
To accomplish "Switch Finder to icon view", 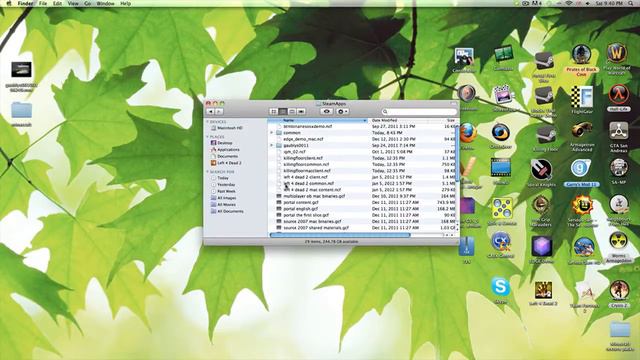I will (x=274, y=111).
